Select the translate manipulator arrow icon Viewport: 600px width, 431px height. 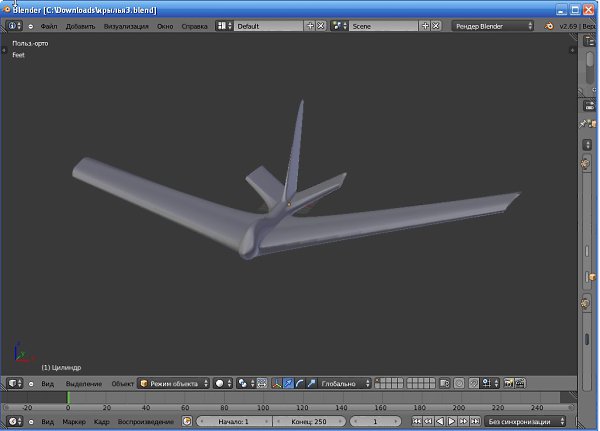coord(289,383)
